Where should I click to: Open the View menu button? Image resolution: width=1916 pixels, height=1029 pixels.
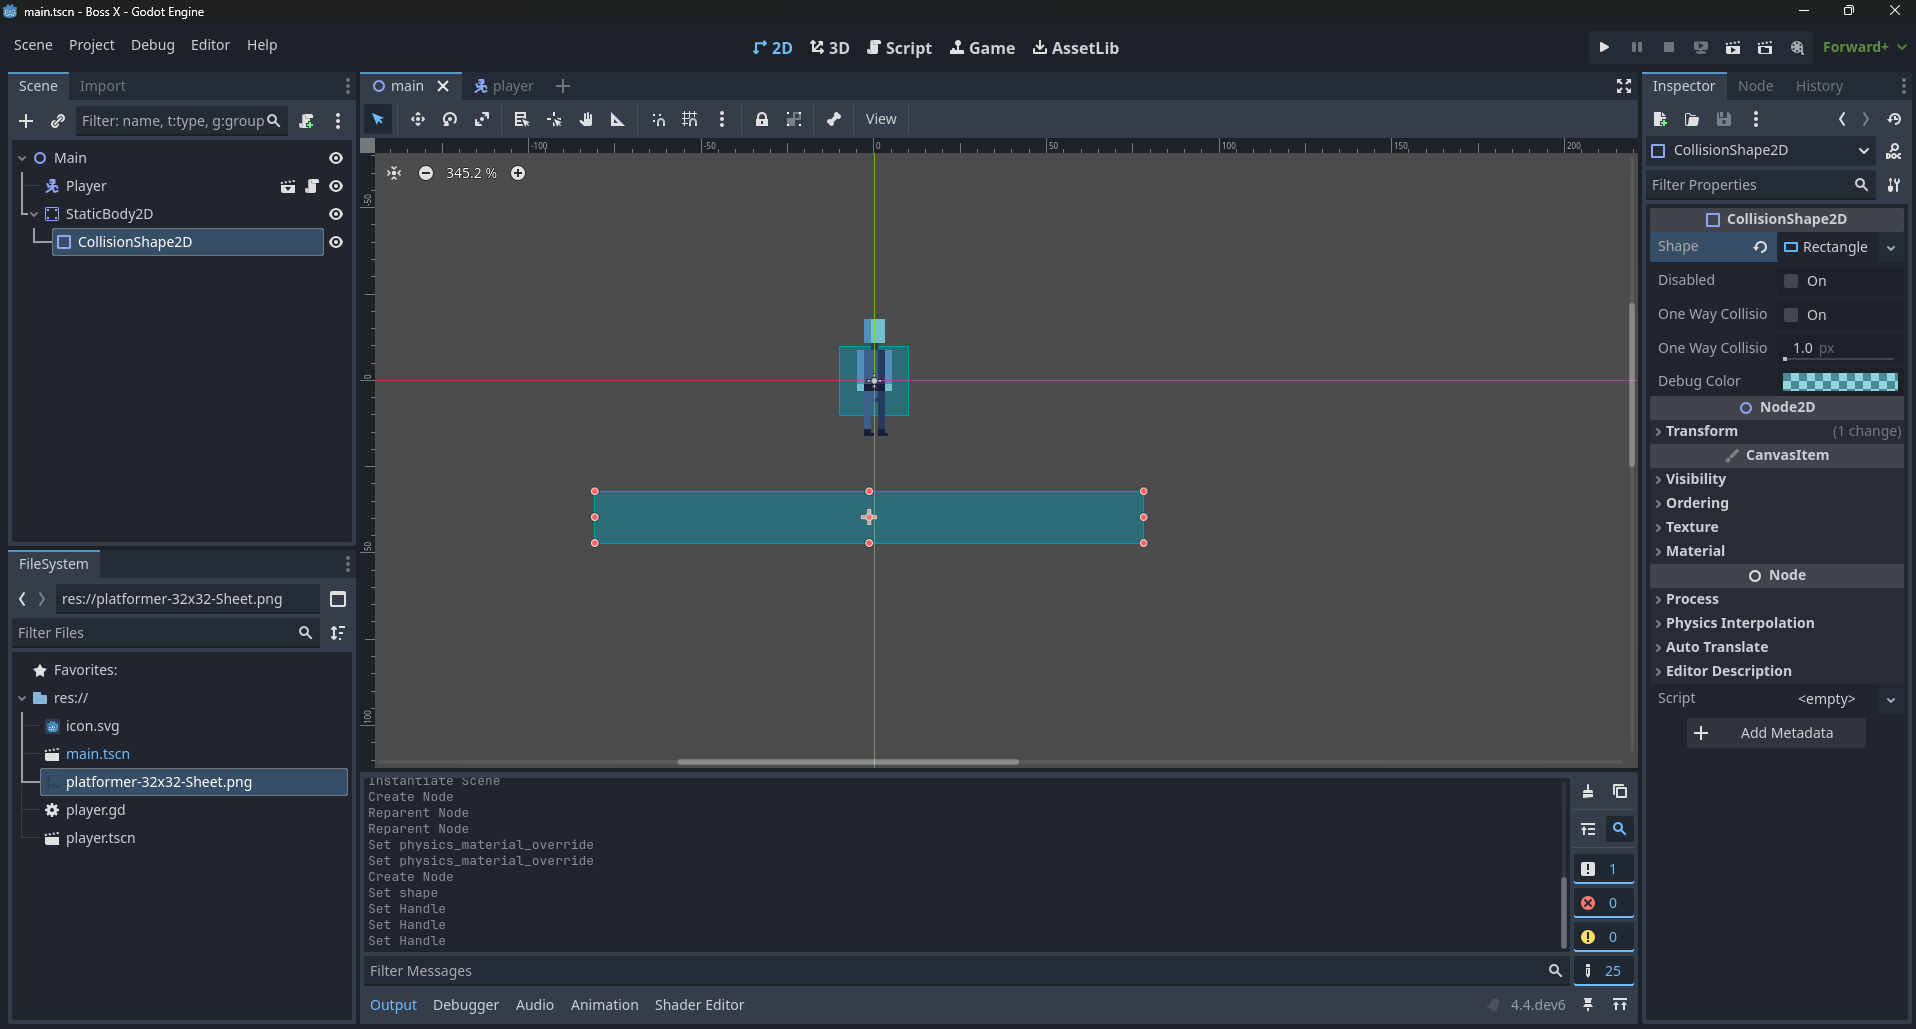(x=881, y=119)
